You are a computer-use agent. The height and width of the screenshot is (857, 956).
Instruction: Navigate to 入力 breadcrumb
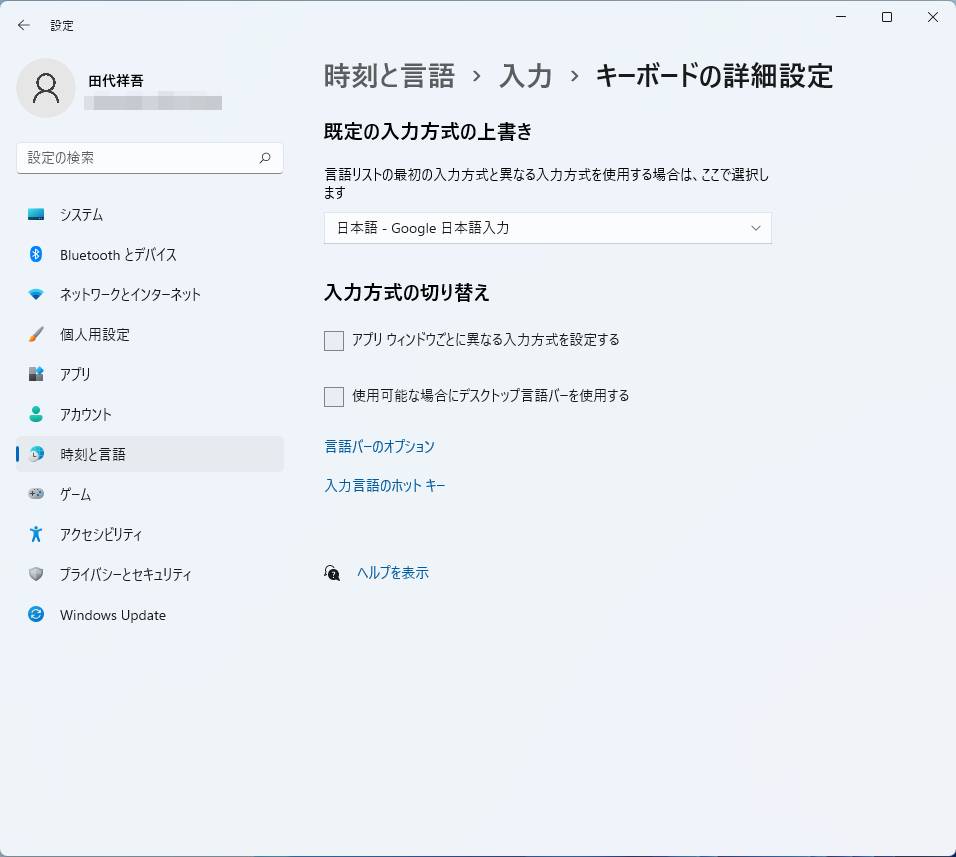(526, 76)
